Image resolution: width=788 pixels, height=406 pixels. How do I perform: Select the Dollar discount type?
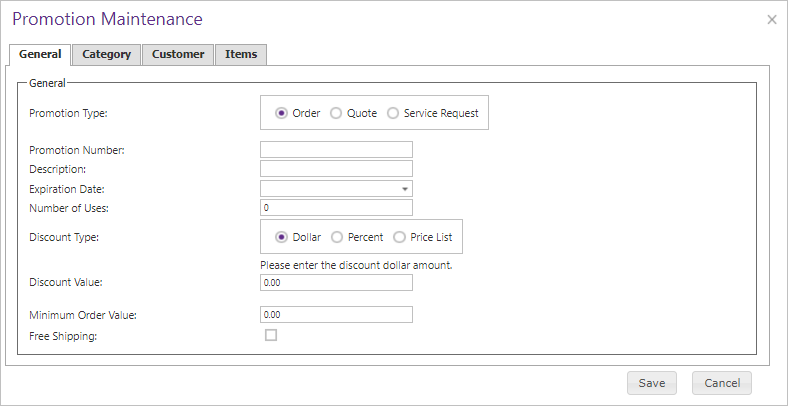point(281,237)
